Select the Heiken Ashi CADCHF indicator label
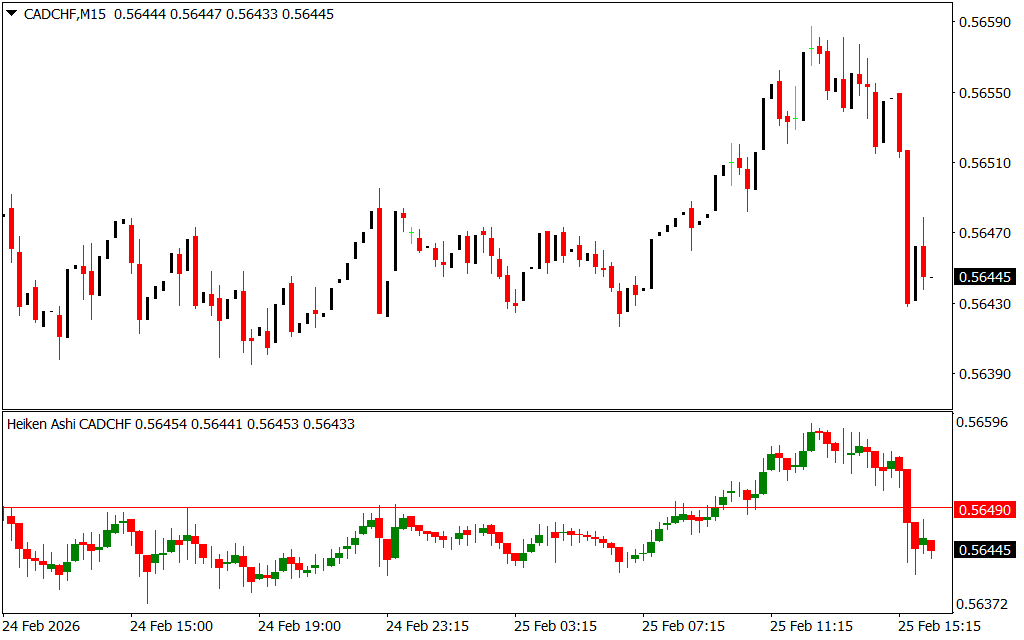The image size is (1024, 640). tap(69, 424)
